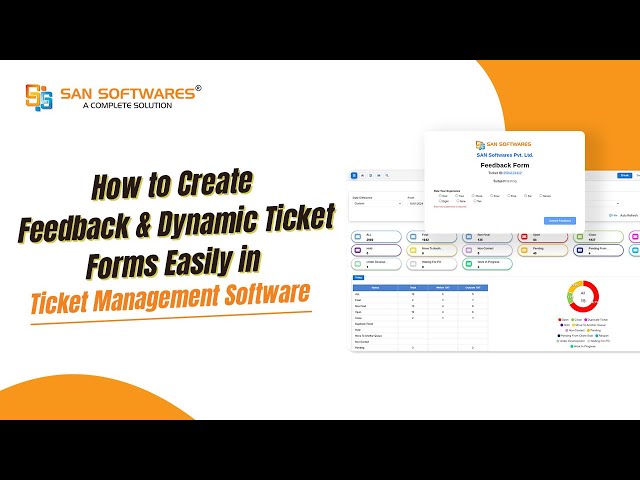Click the Move To Another Queue table row
640x480 pixels.
tap(420, 336)
